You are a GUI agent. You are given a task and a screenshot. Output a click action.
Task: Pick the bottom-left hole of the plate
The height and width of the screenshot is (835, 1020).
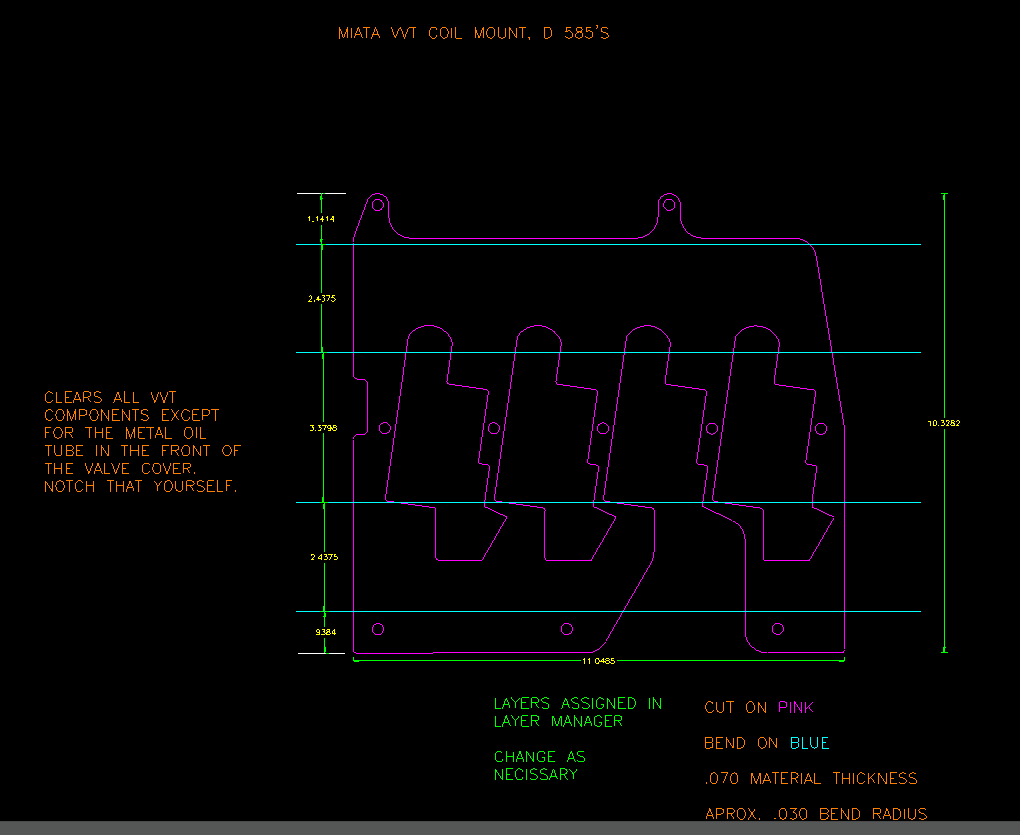pyautogui.click(x=378, y=629)
